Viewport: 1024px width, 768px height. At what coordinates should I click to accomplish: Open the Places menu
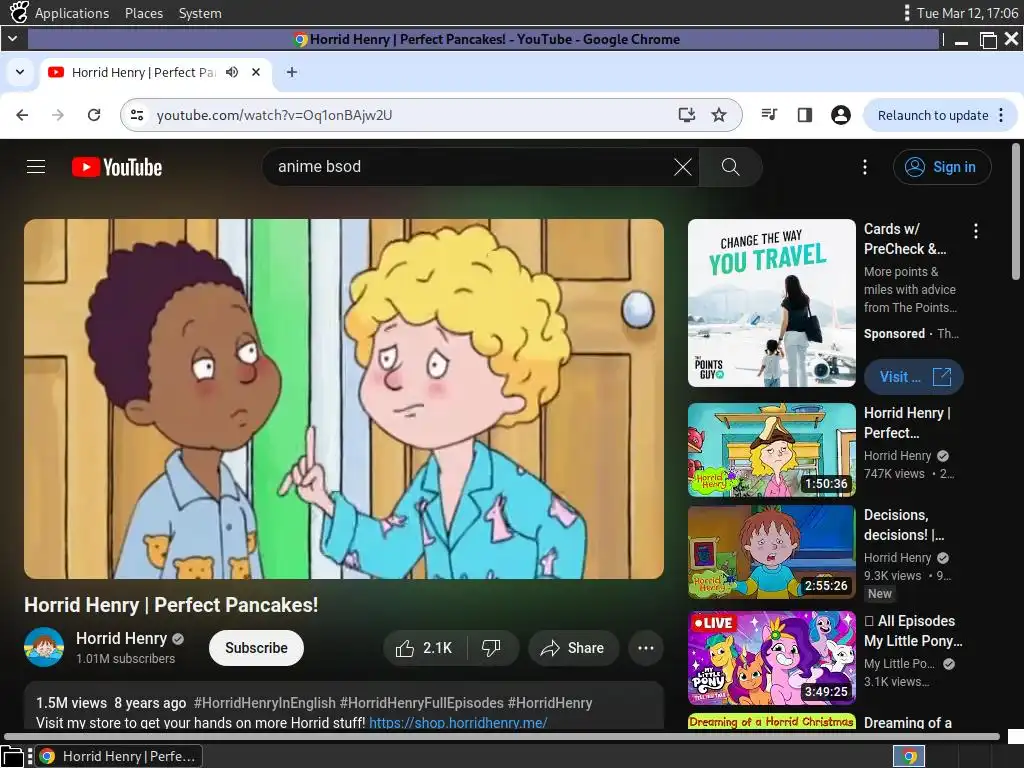click(x=144, y=13)
